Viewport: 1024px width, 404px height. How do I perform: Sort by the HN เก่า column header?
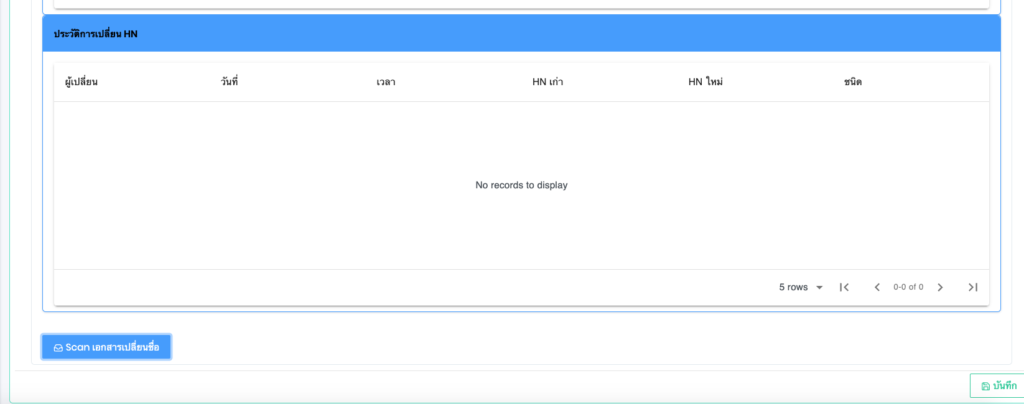click(x=546, y=82)
